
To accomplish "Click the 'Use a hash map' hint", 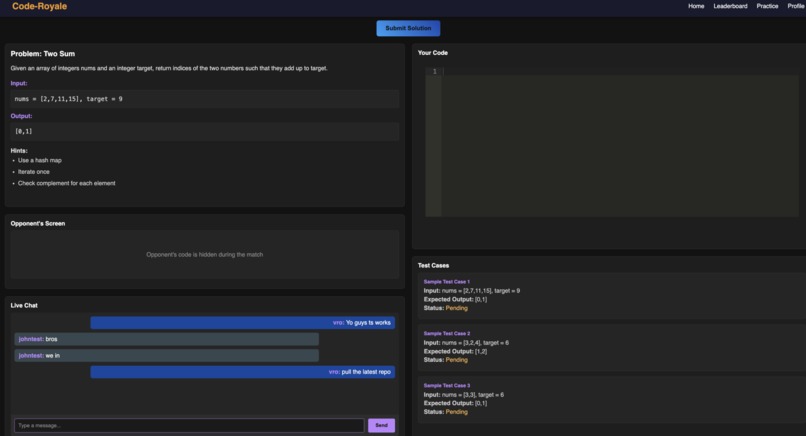I will click(40, 160).
